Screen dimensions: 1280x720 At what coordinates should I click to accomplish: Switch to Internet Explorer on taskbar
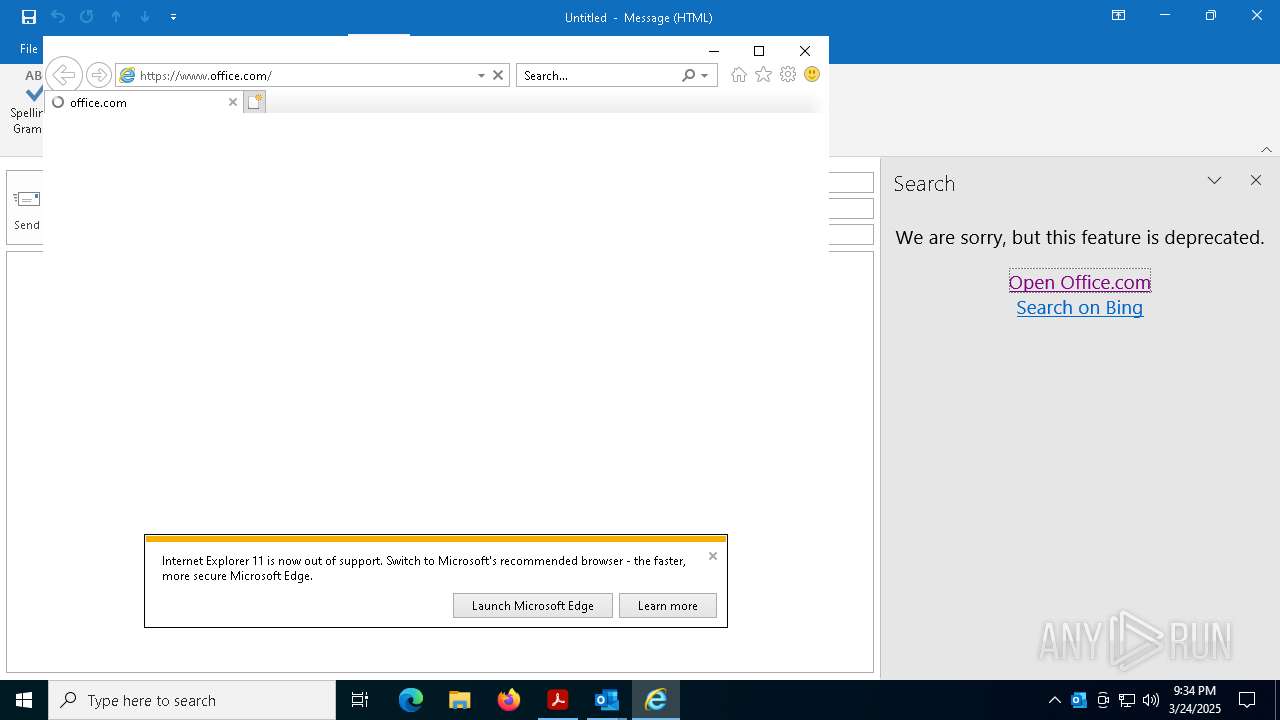pos(656,700)
